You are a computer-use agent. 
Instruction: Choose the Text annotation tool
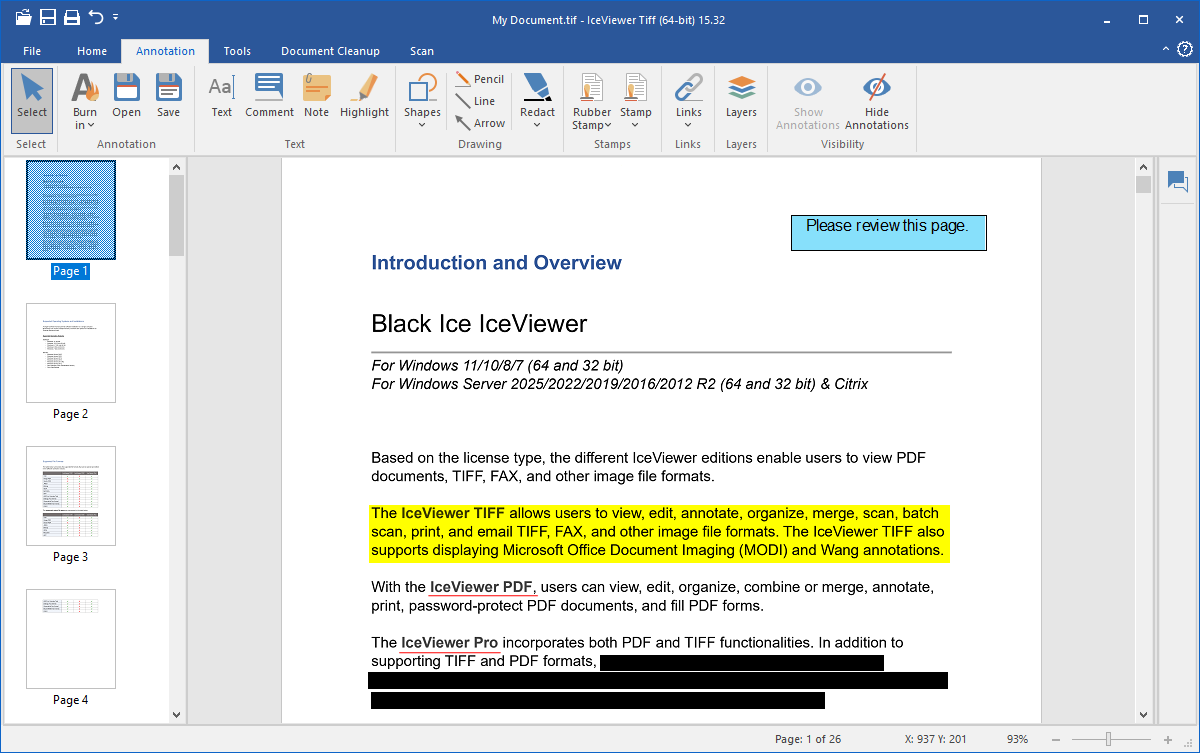point(222,96)
